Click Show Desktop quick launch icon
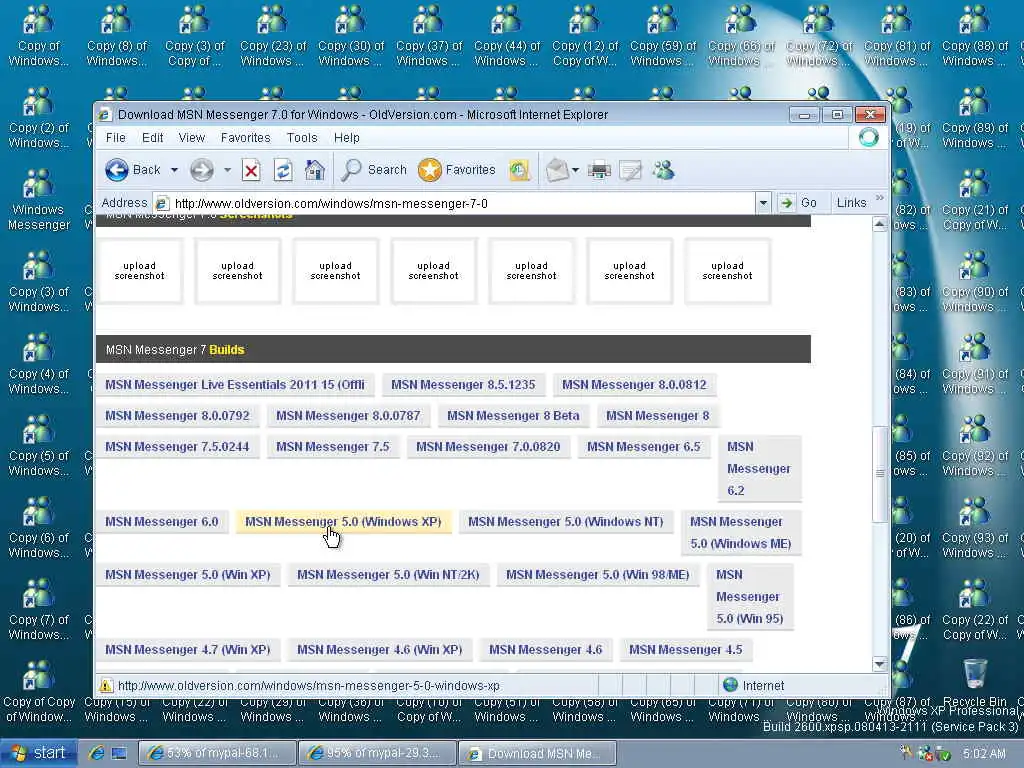The width and height of the screenshot is (1024, 768). pos(119,753)
